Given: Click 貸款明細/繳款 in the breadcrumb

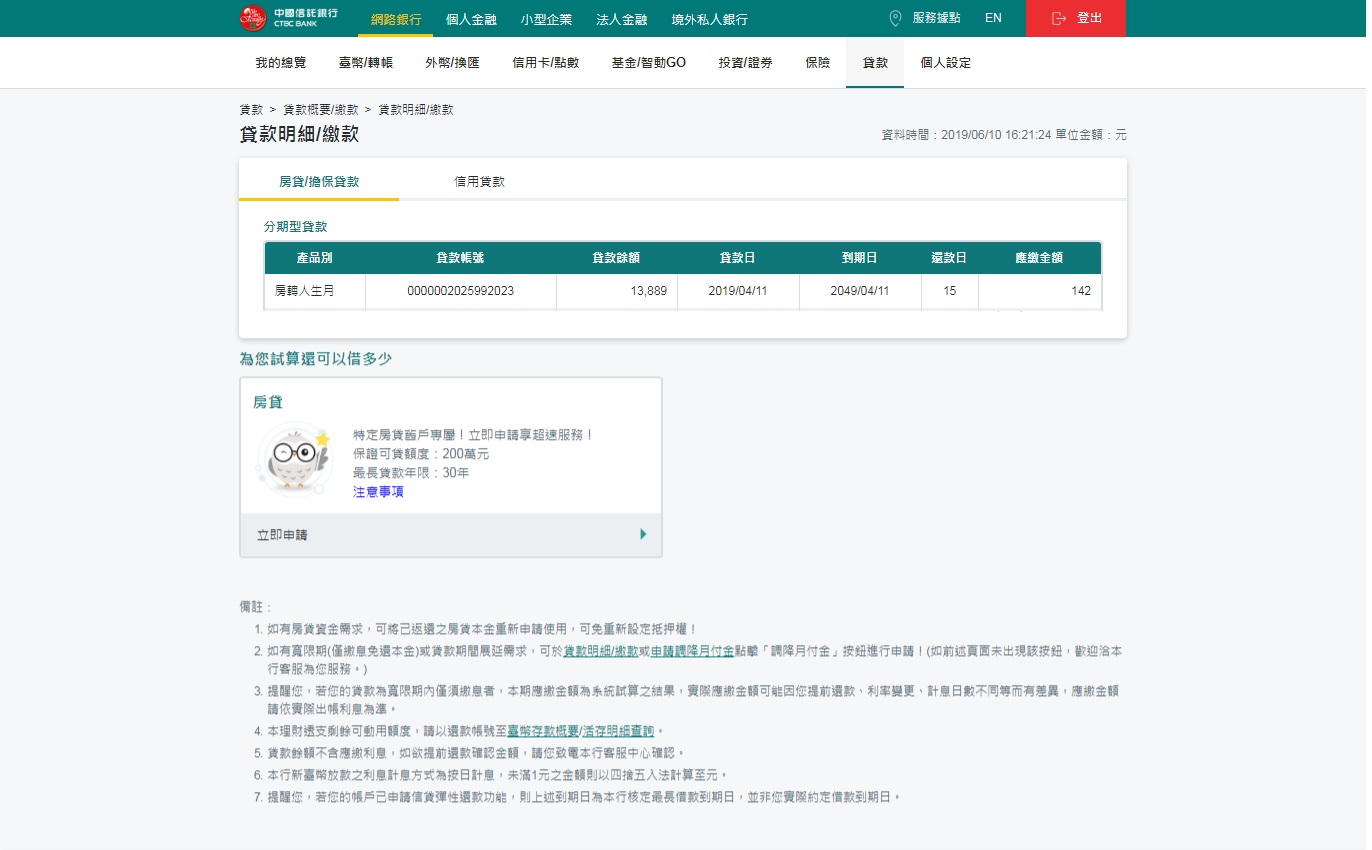Looking at the screenshot, I should [x=416, y=109].
